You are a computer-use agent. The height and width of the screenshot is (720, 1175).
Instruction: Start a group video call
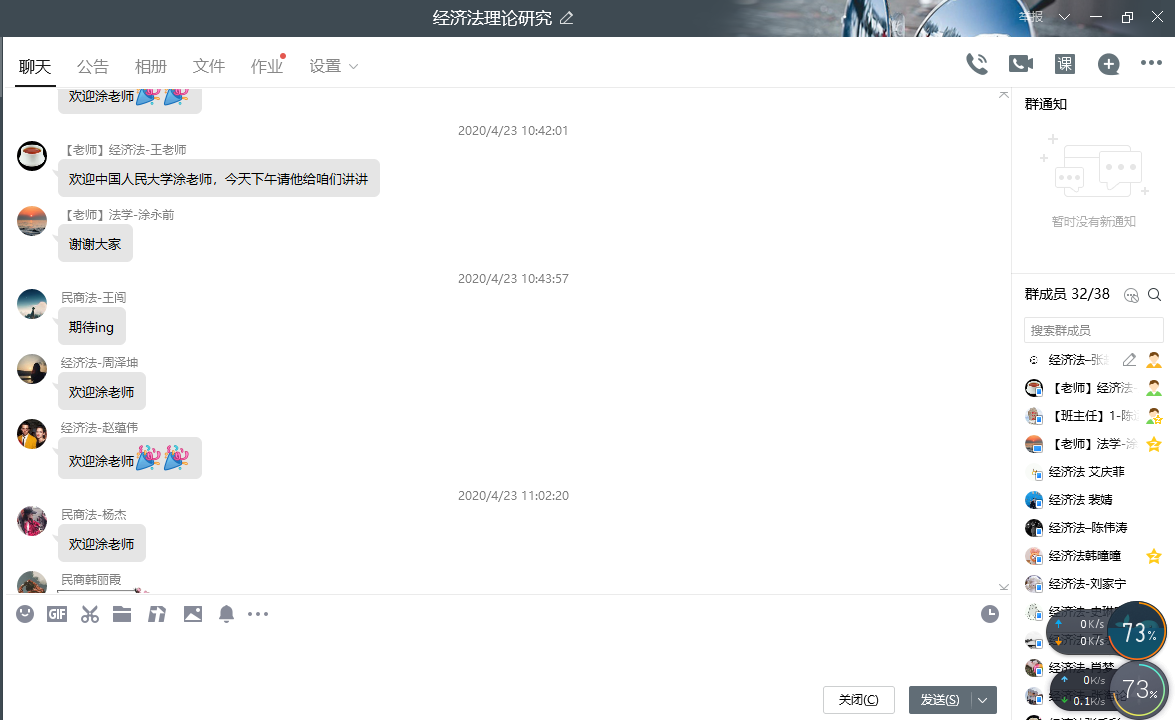(x=1020, y=64)
